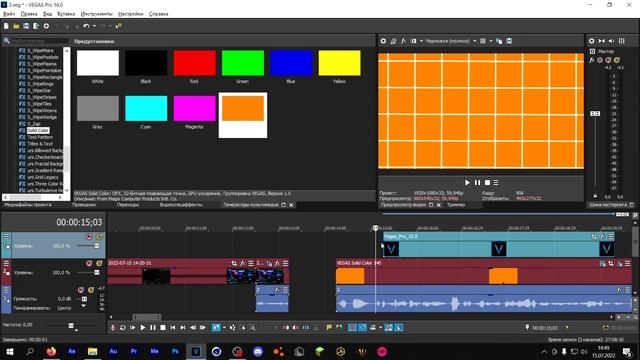Screen dimensions: 640x360
Task: Click record button in timeline transport
Action: click(x=113, y=327)
